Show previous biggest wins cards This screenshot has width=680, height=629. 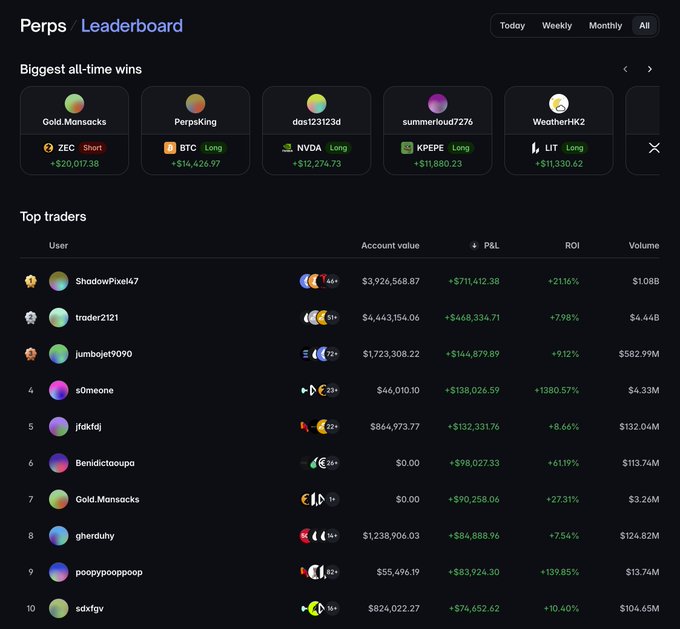pyautogui.click(x=625, y=69)
